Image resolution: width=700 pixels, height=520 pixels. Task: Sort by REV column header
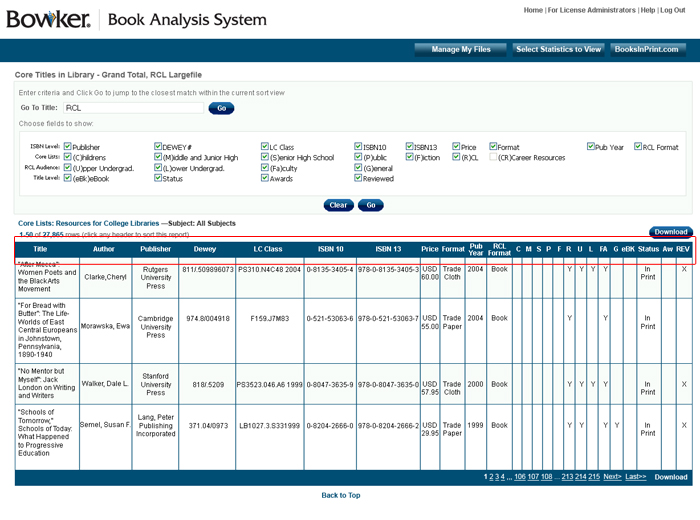pyautogui.click(x=683, y=249)
